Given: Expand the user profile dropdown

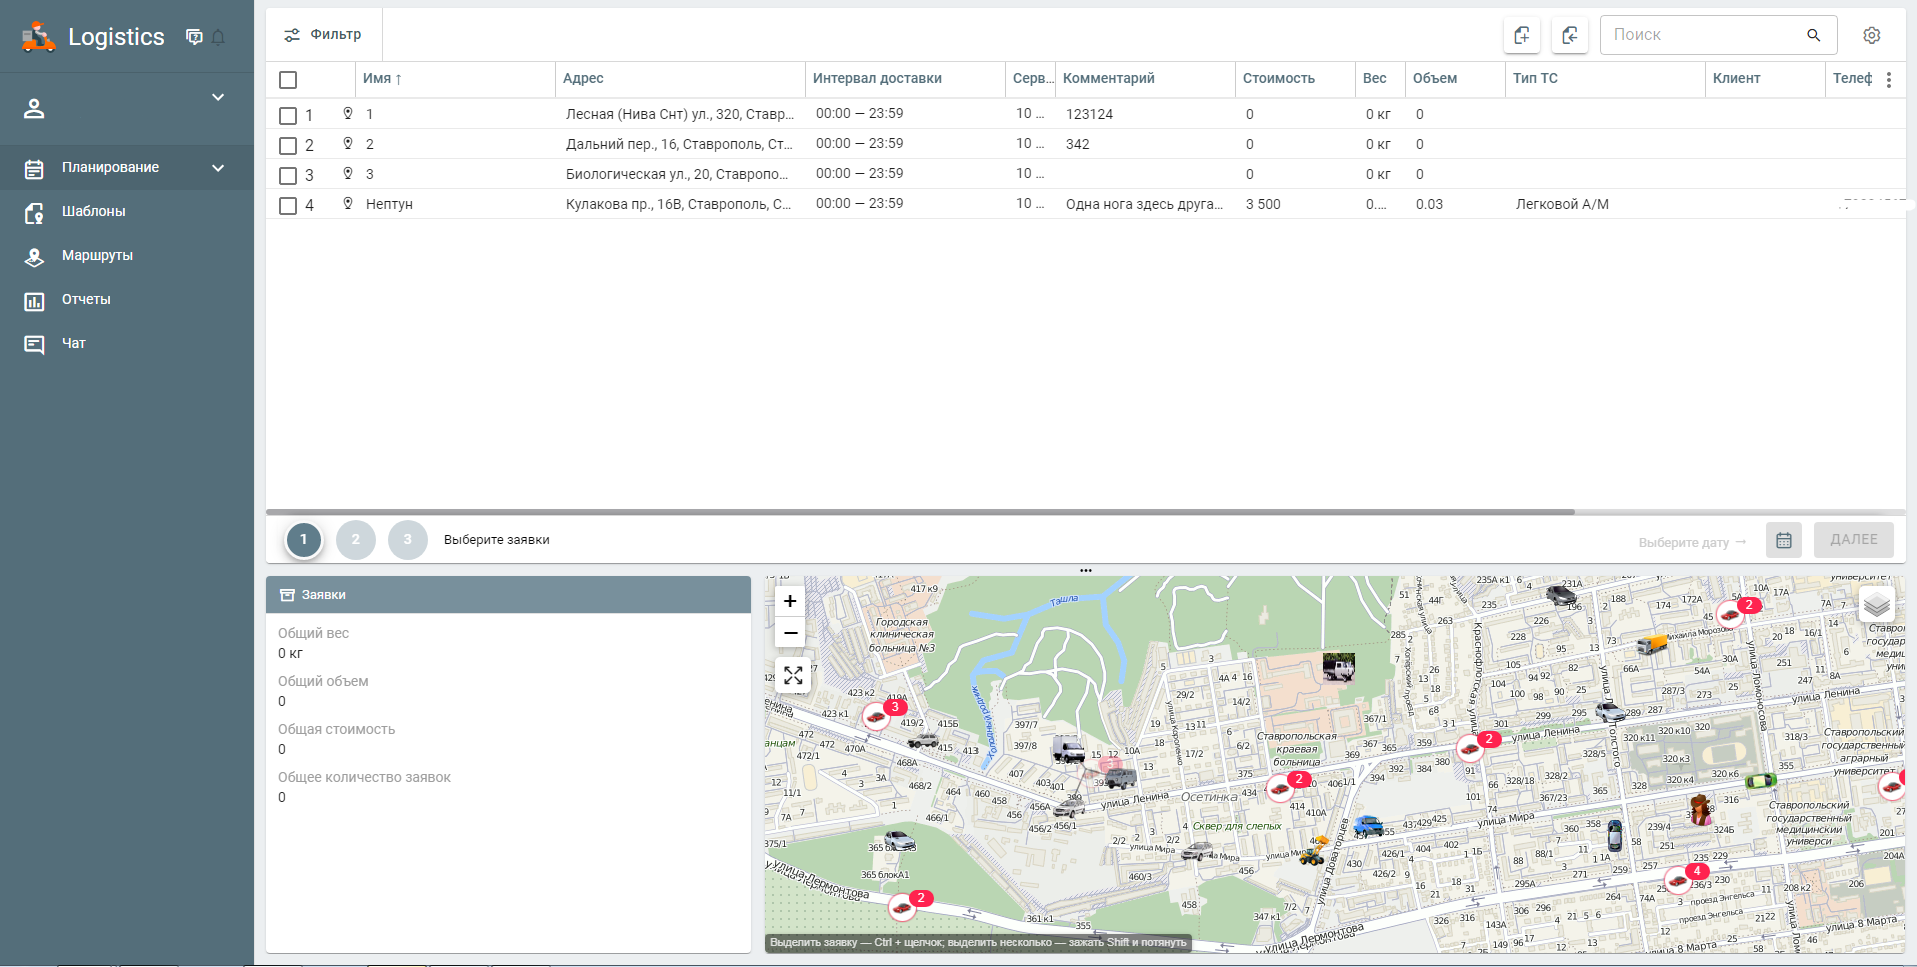Looking at the screenshot, I should pyautogui.click(x=218, y=97).
